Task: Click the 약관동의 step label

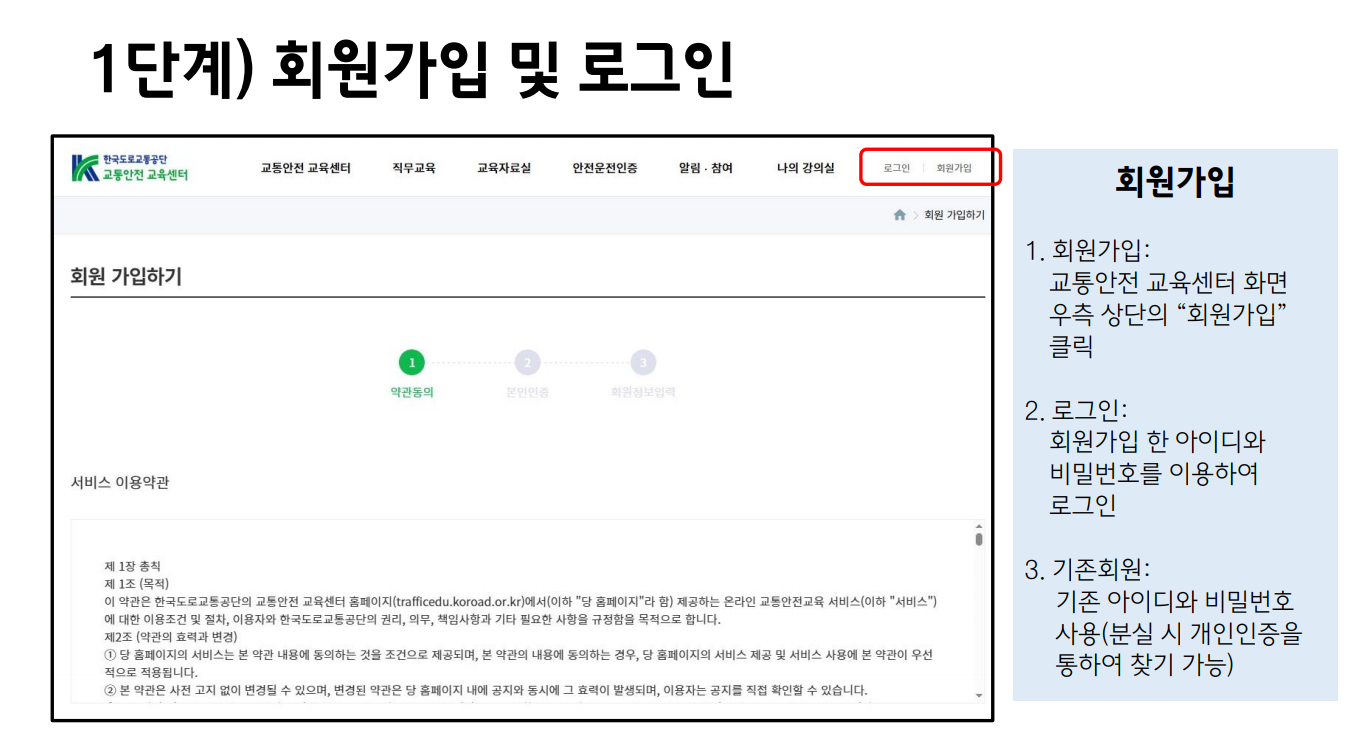Action: (411, 393)
